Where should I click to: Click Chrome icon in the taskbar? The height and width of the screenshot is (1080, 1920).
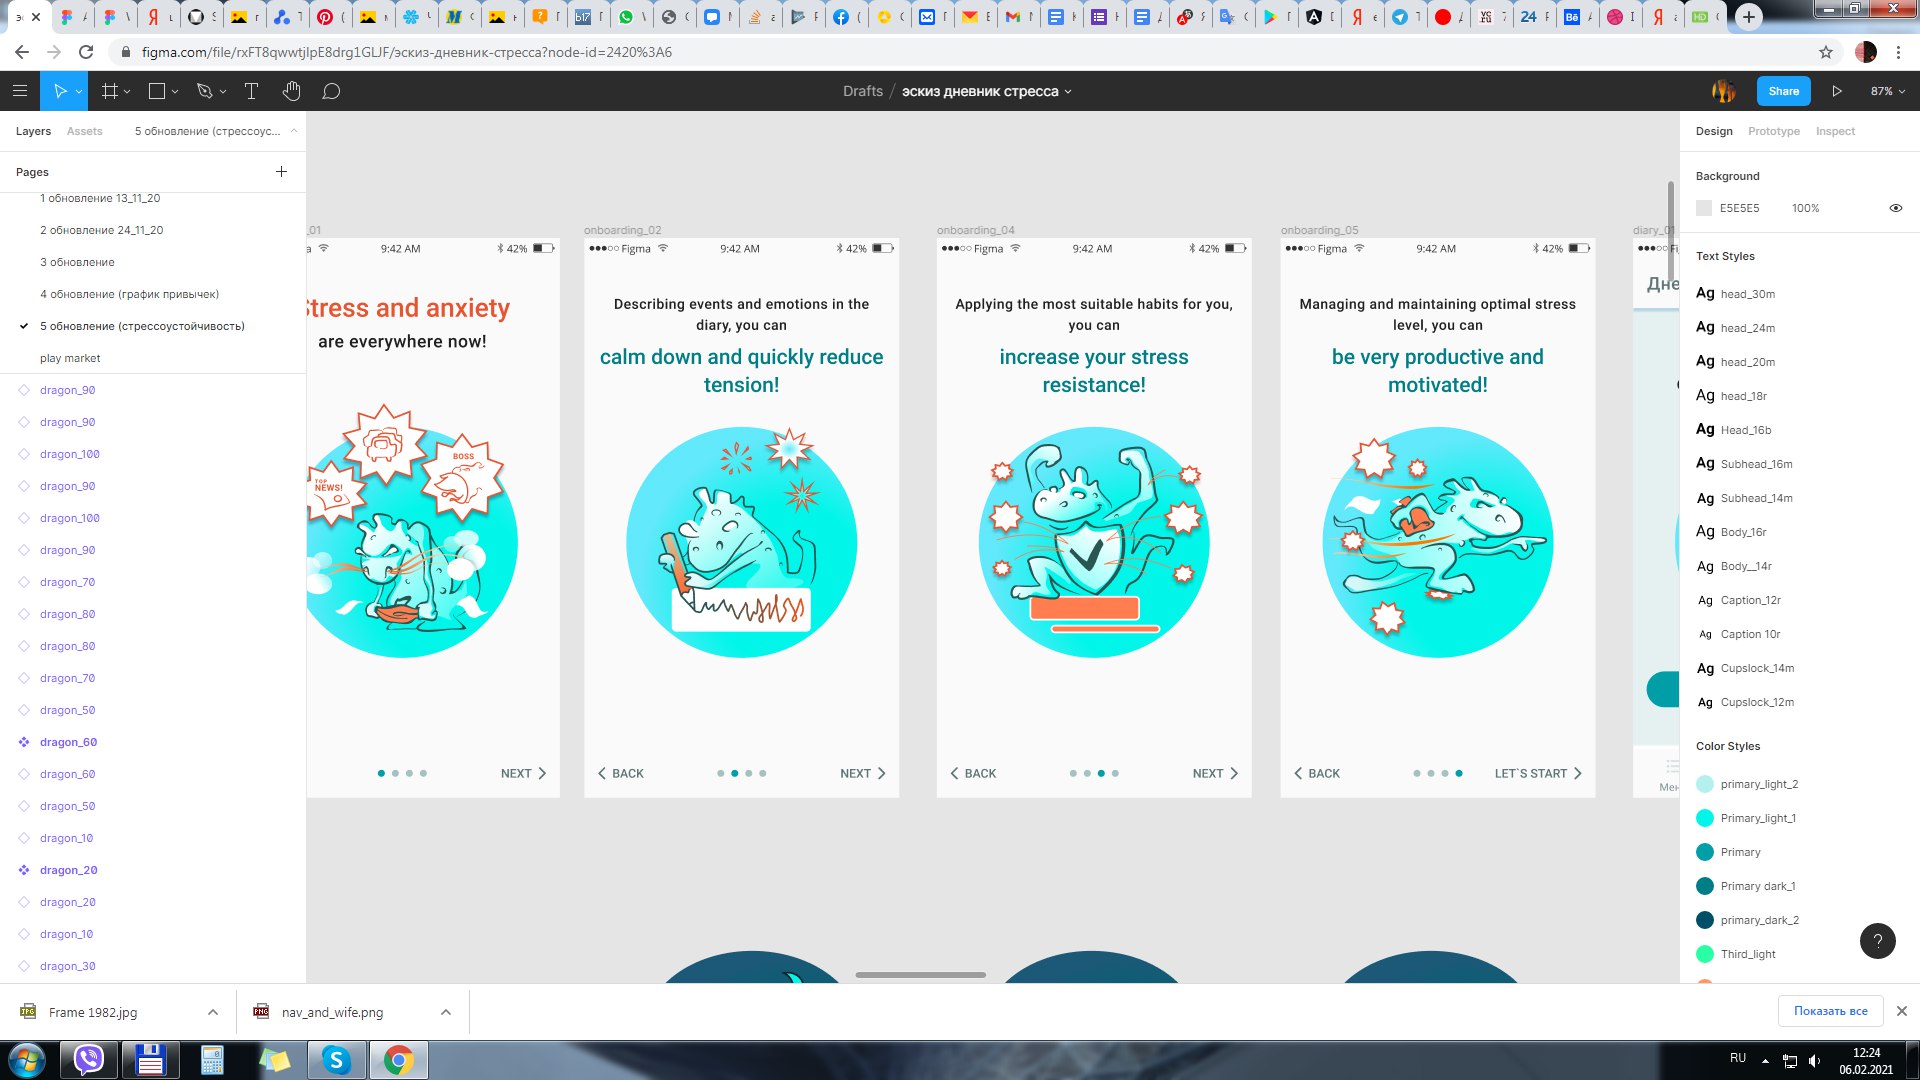click(398, 1059)
